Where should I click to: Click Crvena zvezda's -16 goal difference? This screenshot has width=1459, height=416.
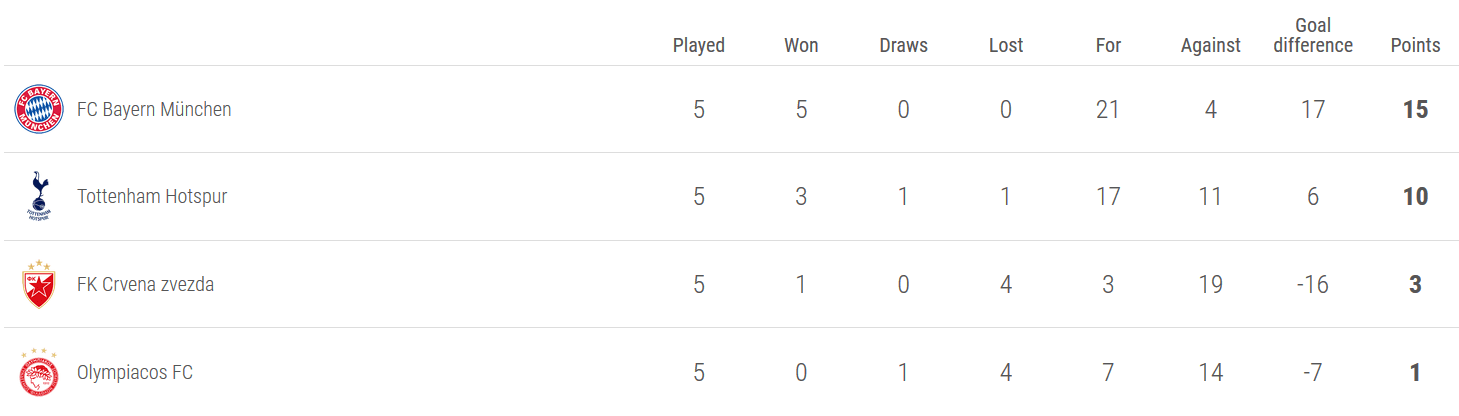[x=1312, y=285]
